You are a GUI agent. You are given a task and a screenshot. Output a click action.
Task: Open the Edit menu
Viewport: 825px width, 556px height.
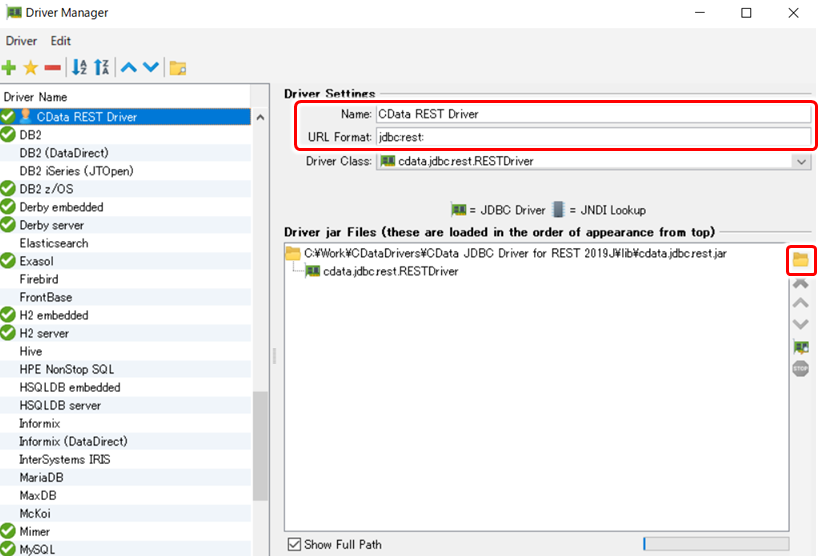coord(61,41)
